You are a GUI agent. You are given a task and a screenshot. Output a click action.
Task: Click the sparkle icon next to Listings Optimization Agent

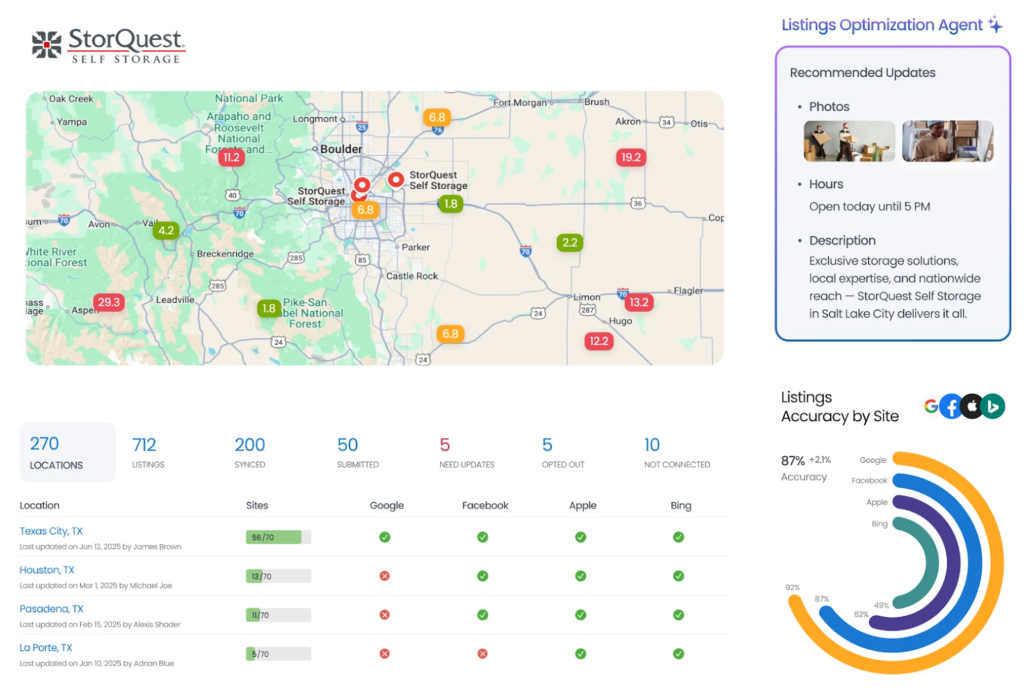[993, 23]
